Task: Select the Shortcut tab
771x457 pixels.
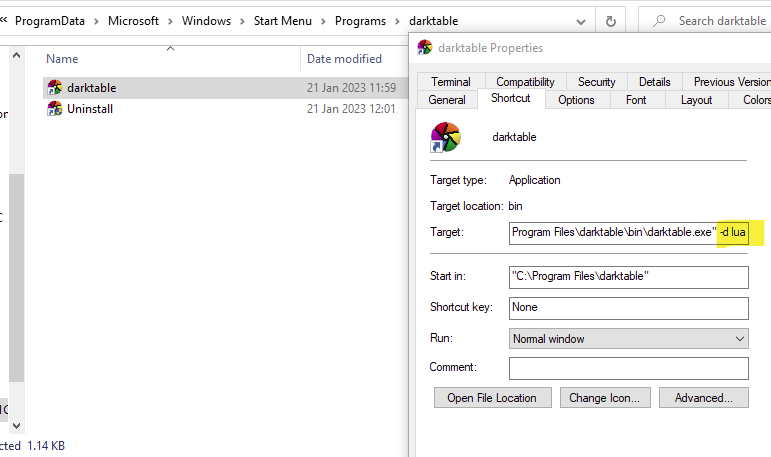Action: tap(510, 98)
